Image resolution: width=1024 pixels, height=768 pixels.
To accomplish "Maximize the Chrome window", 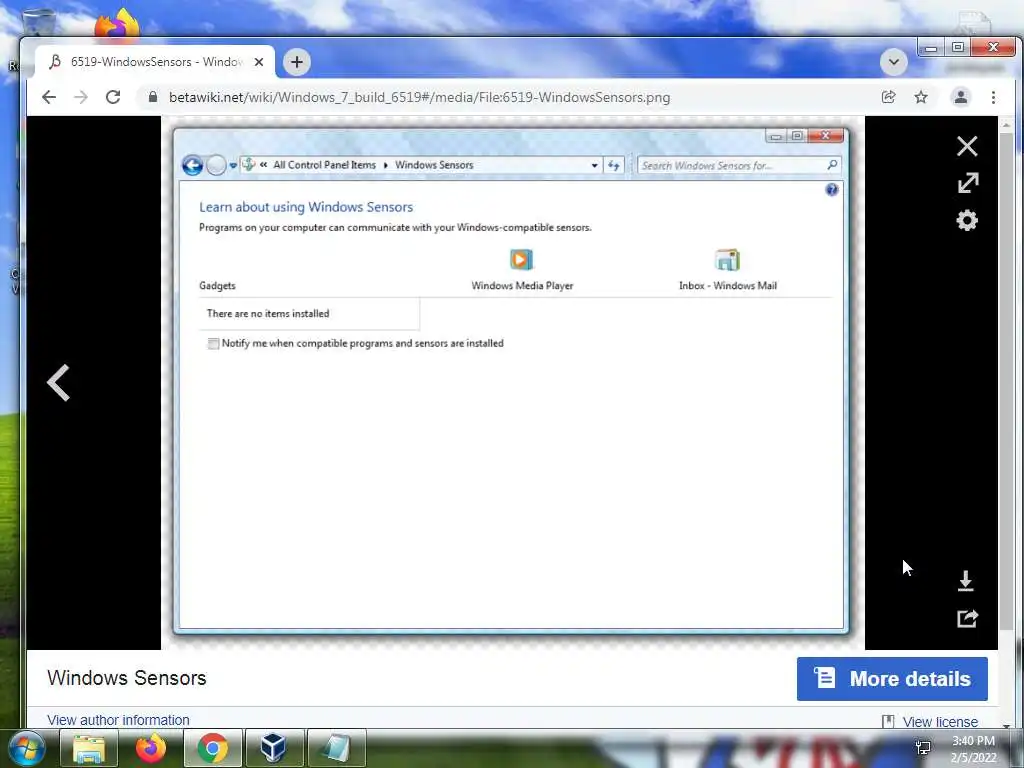I will pyautogui.click(x=958, y=48).
